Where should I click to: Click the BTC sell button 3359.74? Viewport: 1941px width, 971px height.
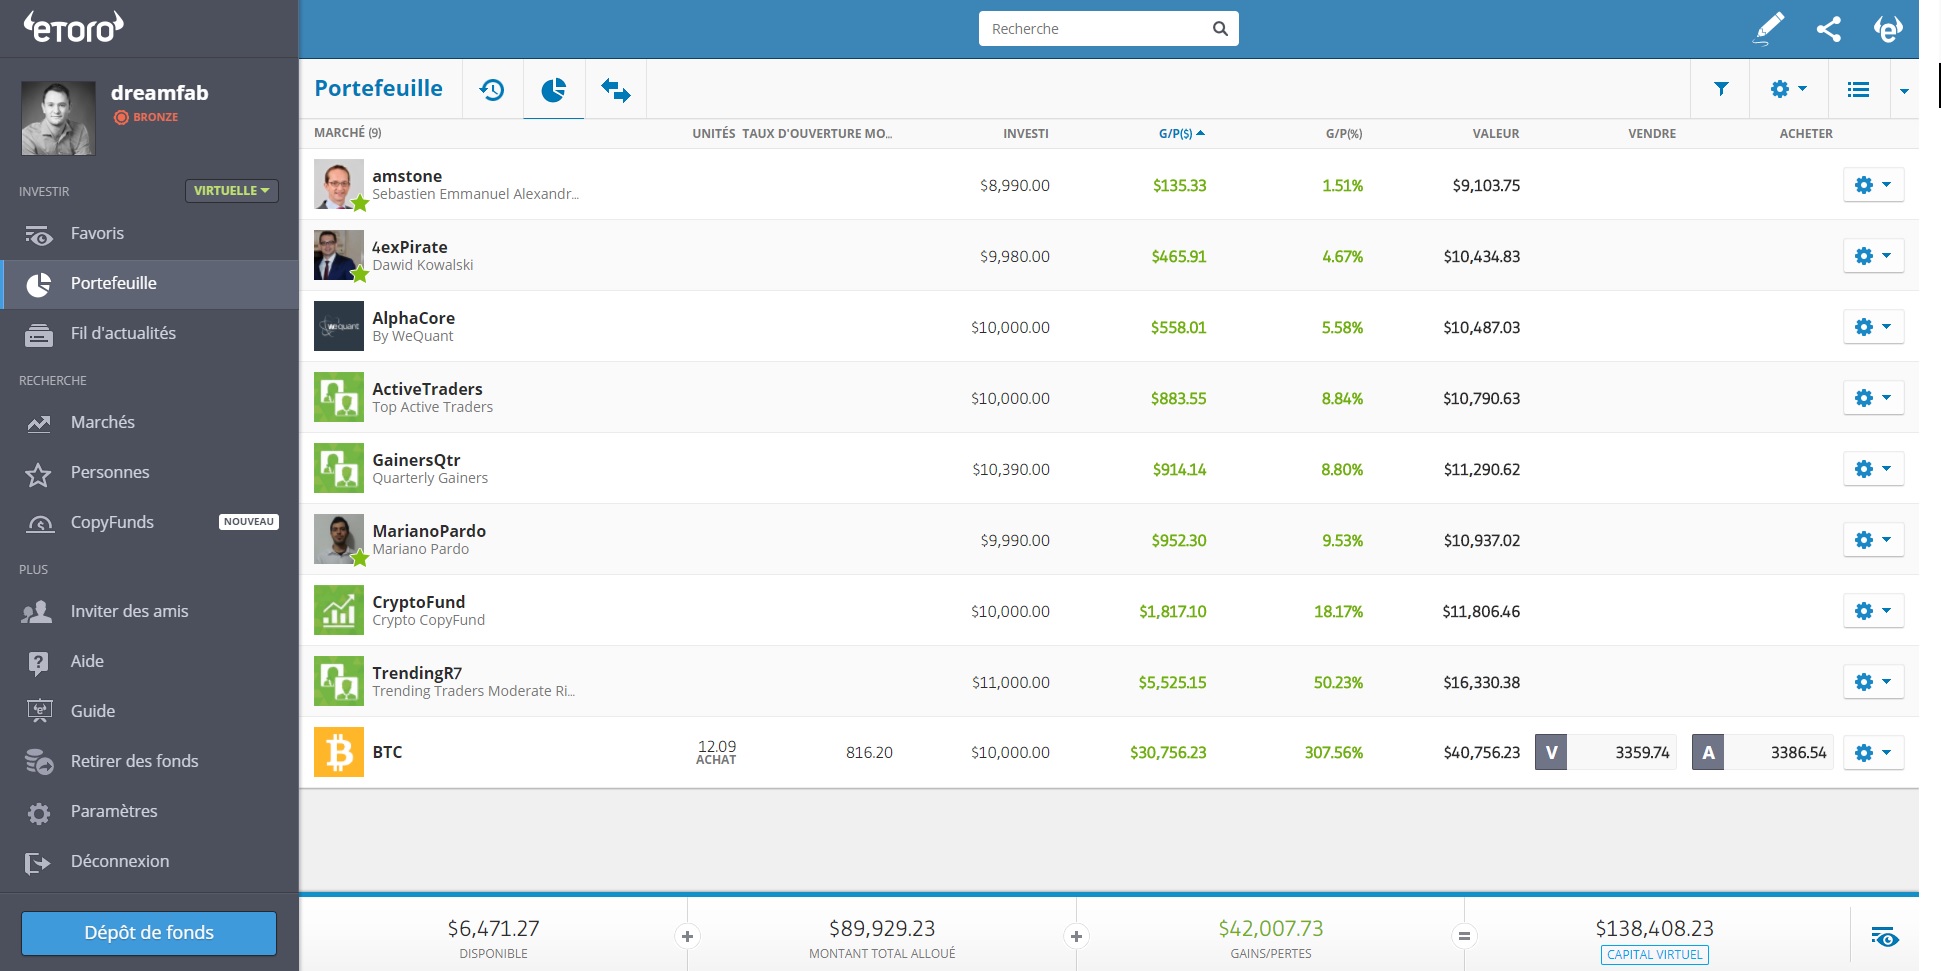[1606, 752]
